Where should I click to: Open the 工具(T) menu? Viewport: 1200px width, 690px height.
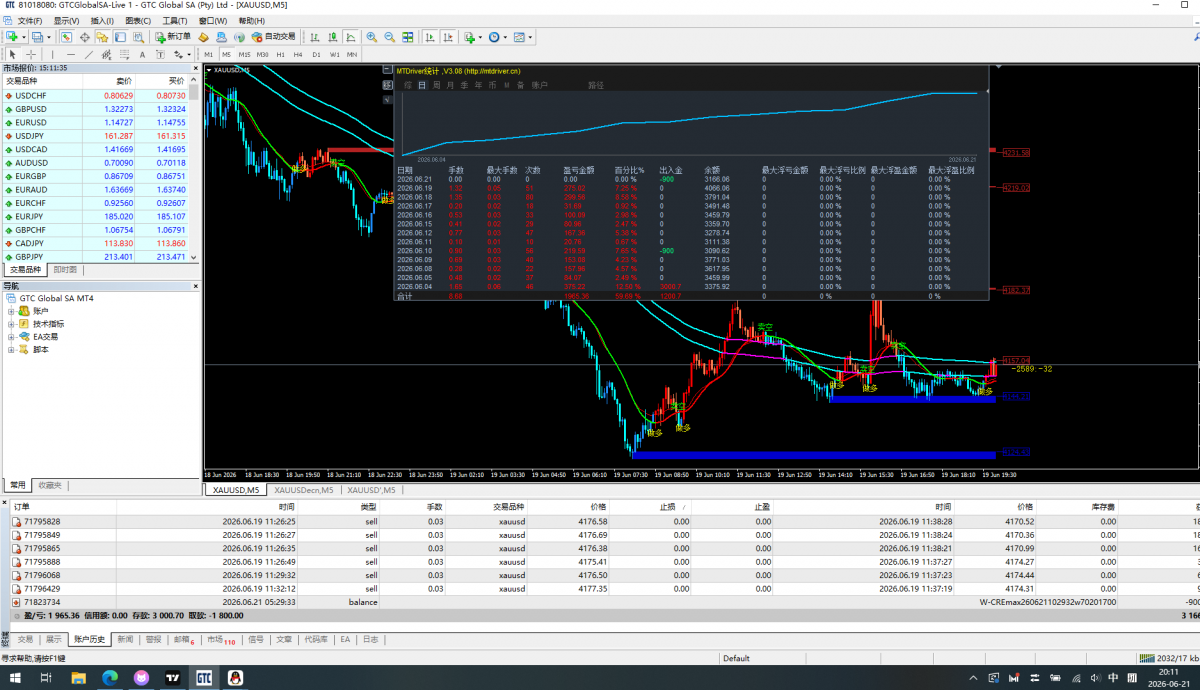click(x=174, y=20)
